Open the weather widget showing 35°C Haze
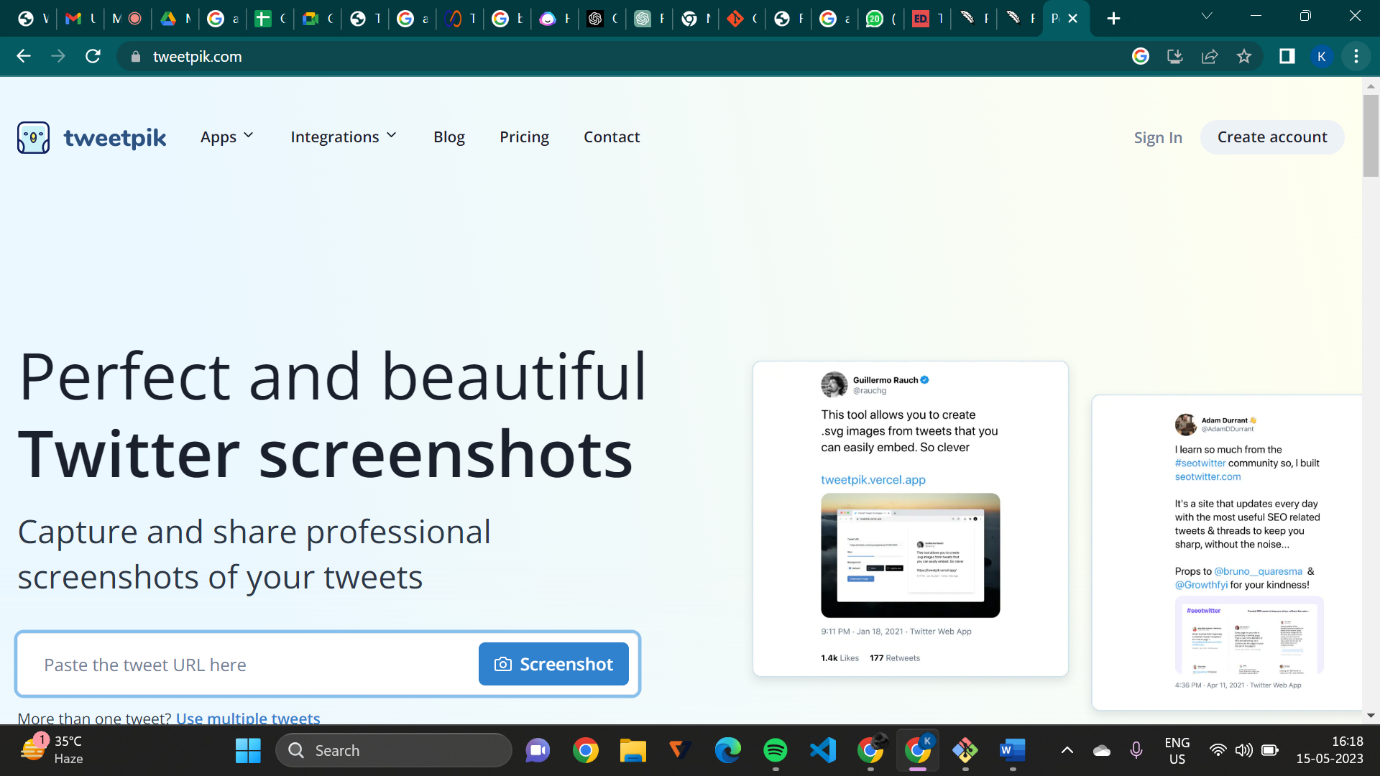This screenshot has width=1380, height=776. click(x=53, y=749)
